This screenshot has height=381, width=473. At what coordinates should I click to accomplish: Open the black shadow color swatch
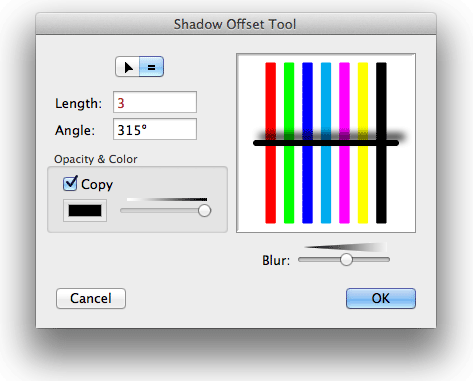coord(85,211)
